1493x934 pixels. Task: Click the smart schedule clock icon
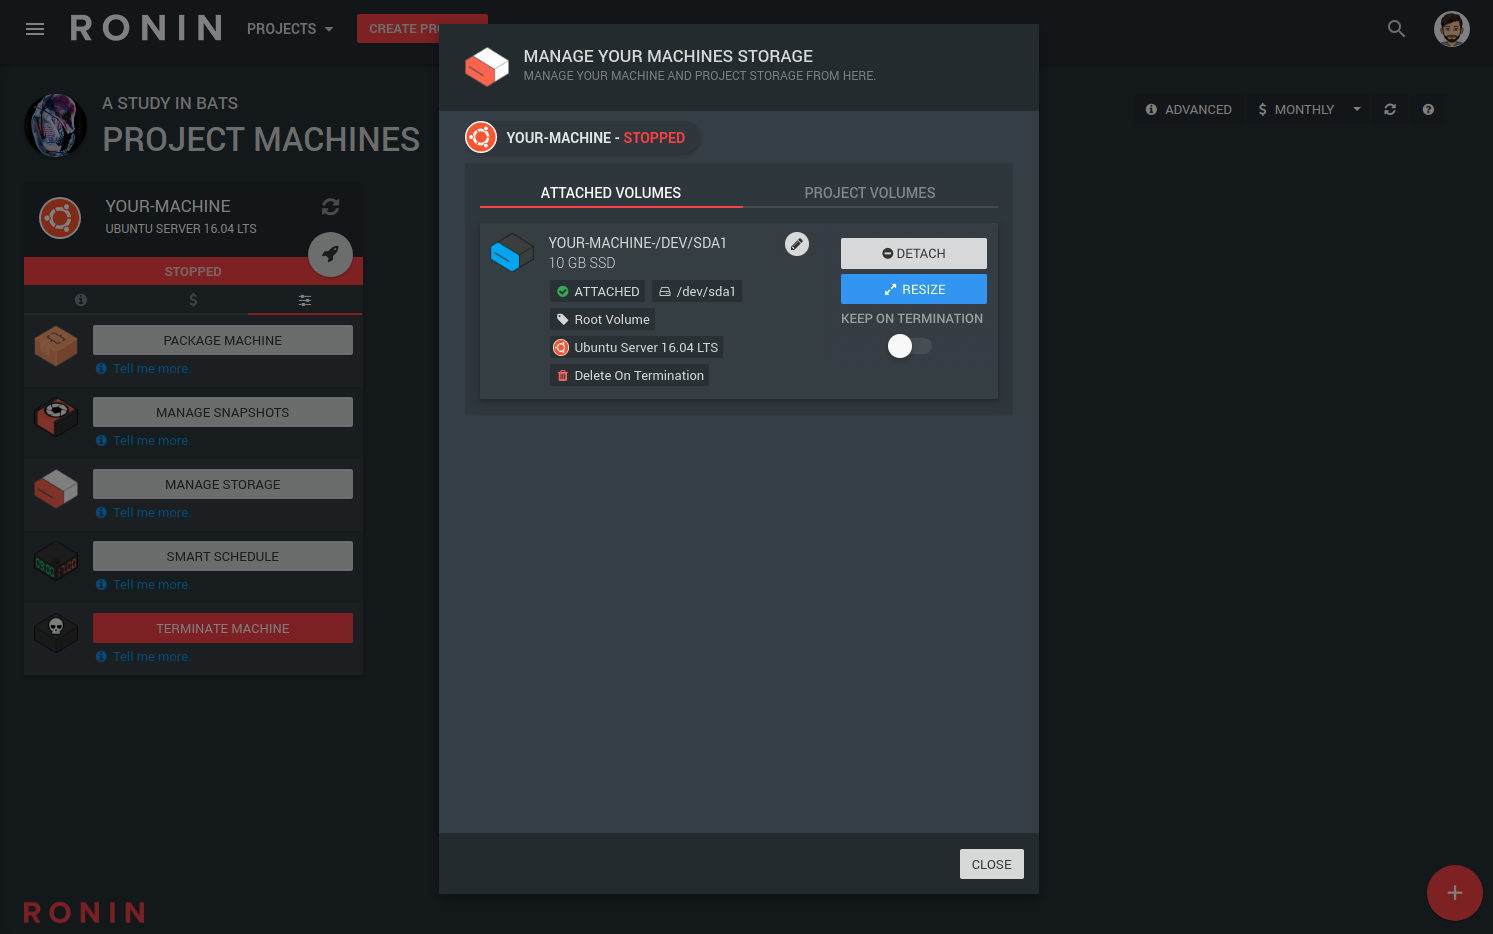(56, 561)
